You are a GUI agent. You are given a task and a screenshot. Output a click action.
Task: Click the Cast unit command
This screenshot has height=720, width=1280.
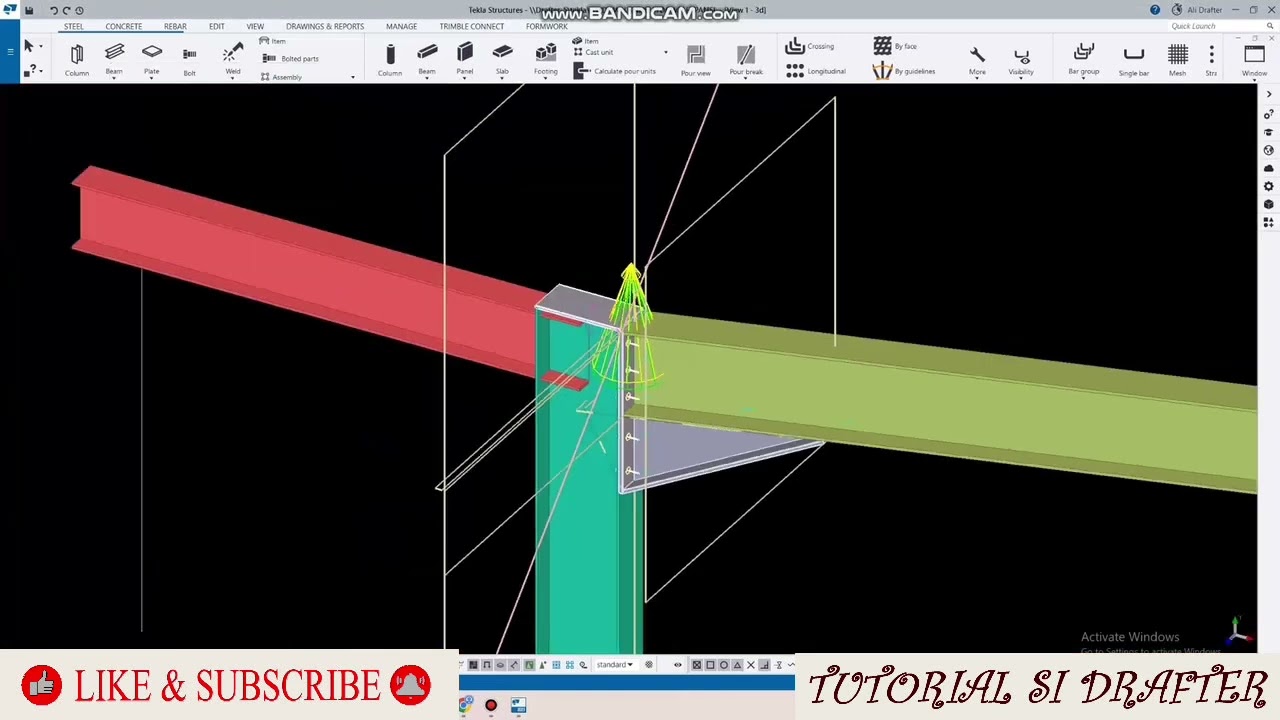tap(593, 52)
